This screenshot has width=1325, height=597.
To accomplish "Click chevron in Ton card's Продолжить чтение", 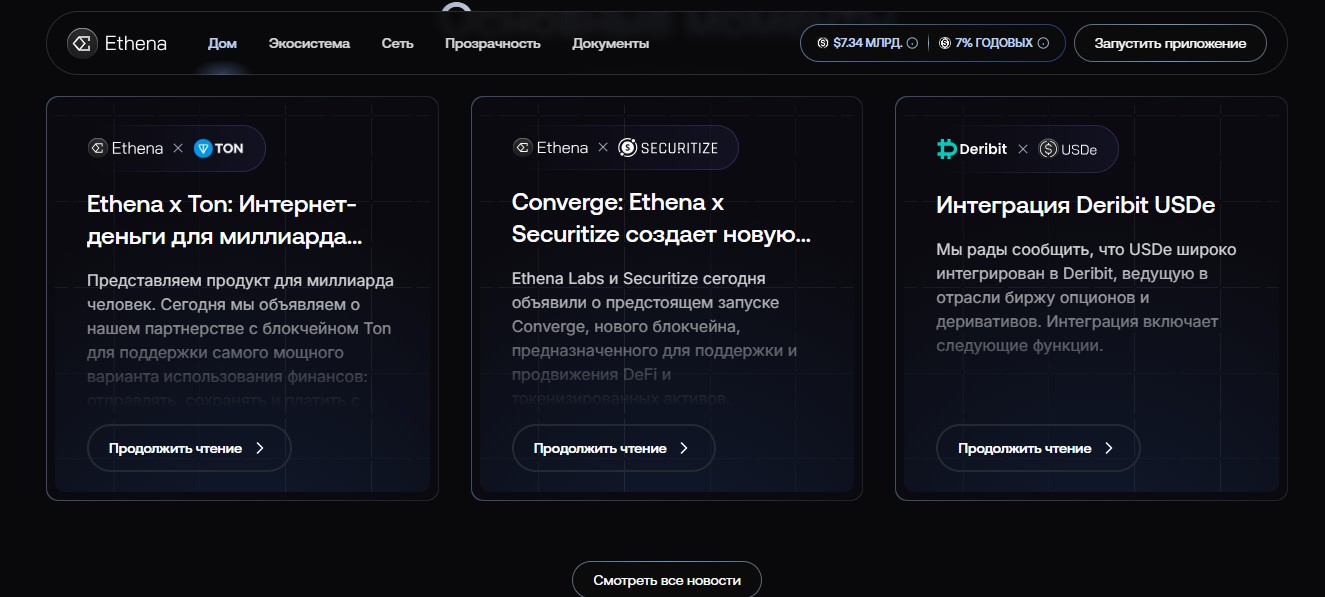I will point(260,448).
